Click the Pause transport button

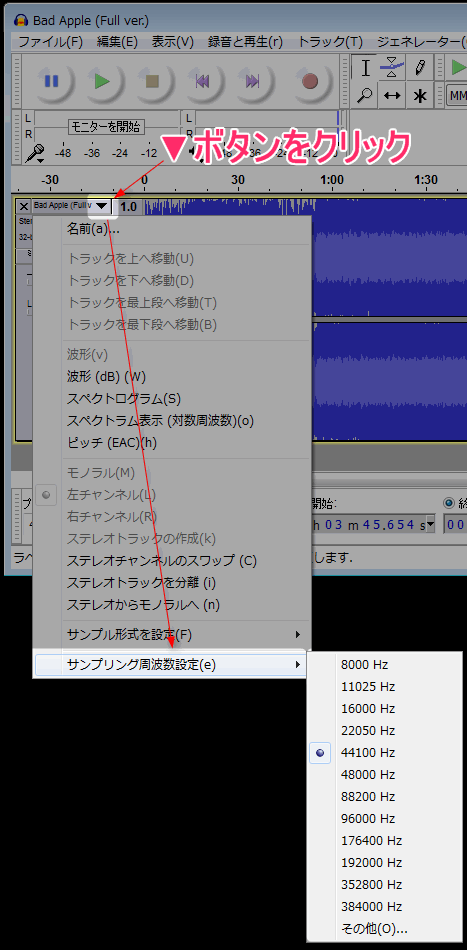(51, 81)
